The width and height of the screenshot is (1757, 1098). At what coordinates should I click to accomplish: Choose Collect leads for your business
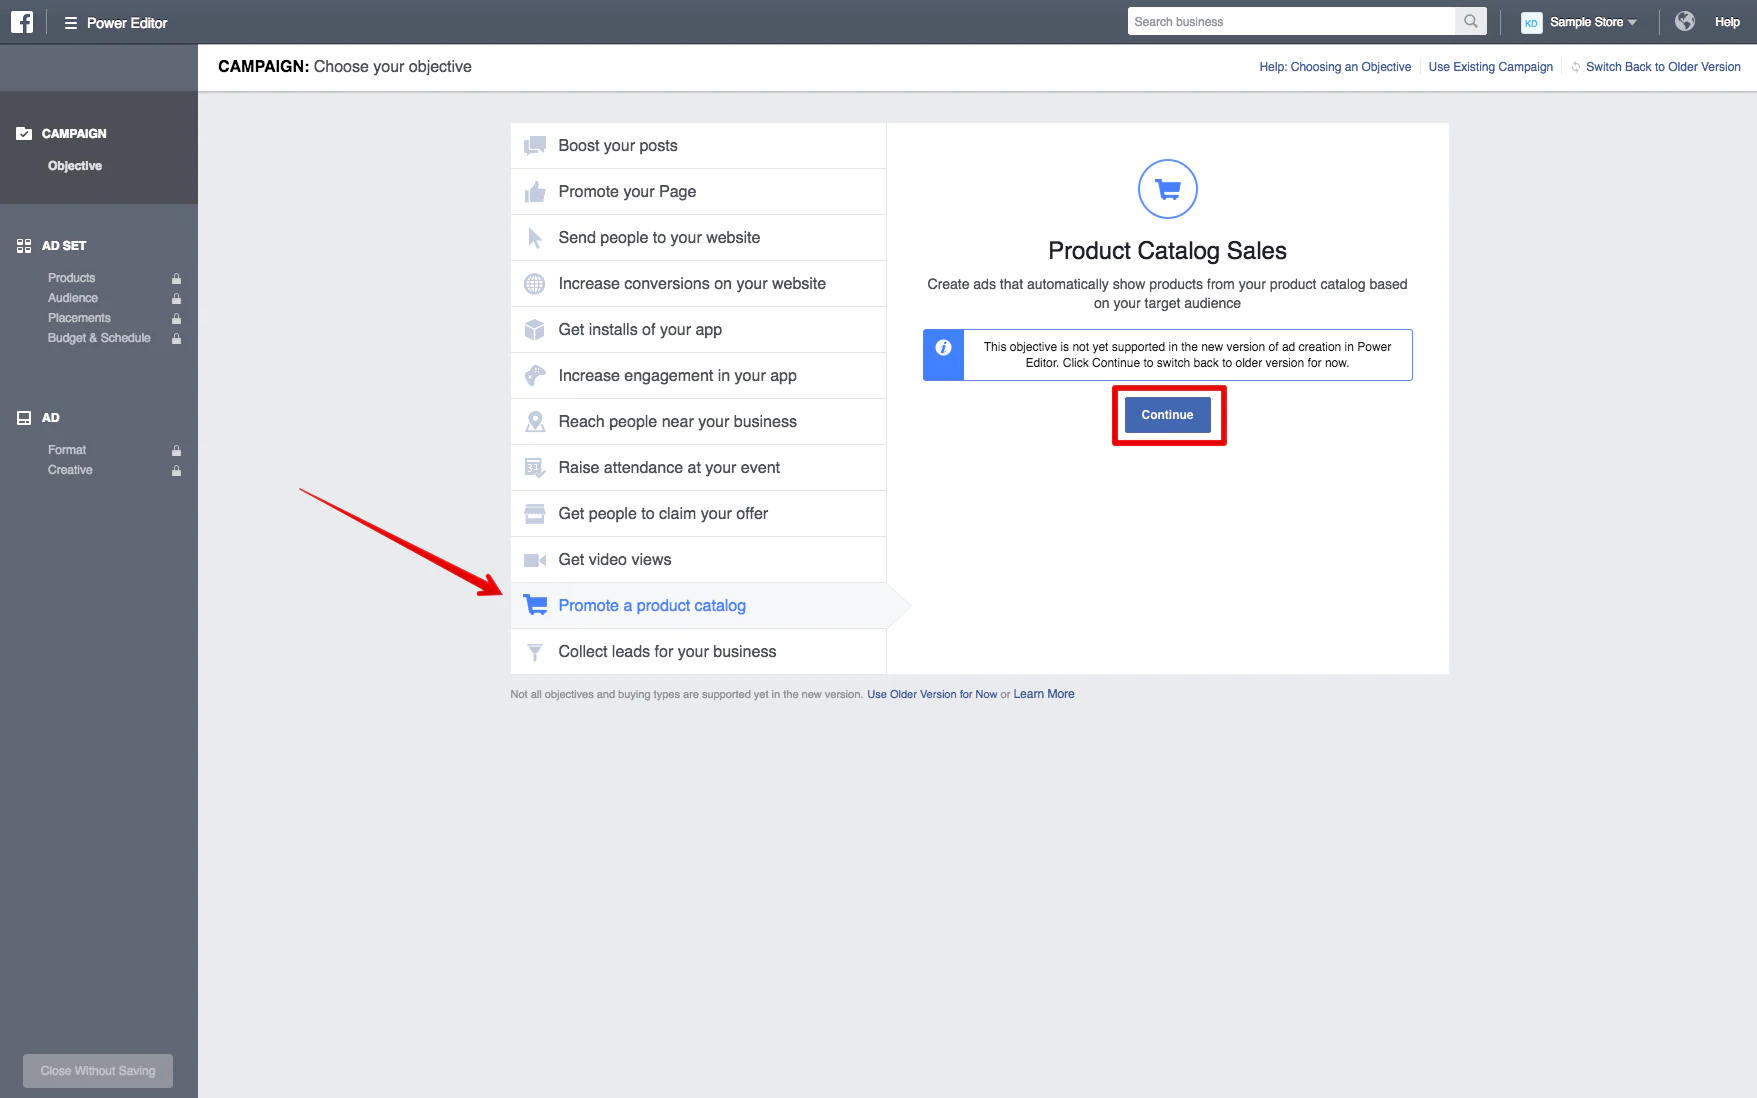[698, 652]
